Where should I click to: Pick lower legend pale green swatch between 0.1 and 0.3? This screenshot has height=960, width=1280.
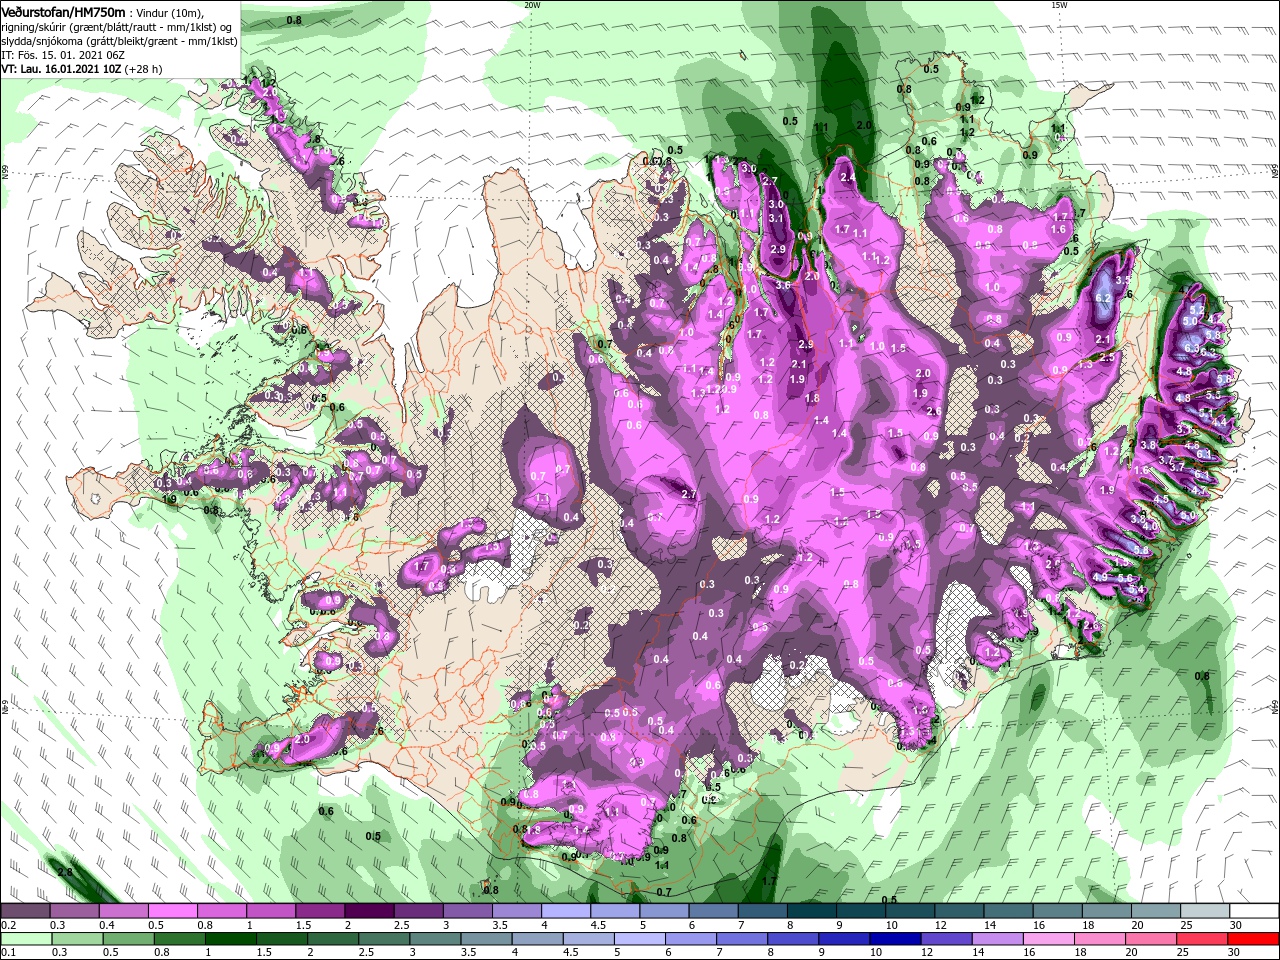tap(25, 938)
